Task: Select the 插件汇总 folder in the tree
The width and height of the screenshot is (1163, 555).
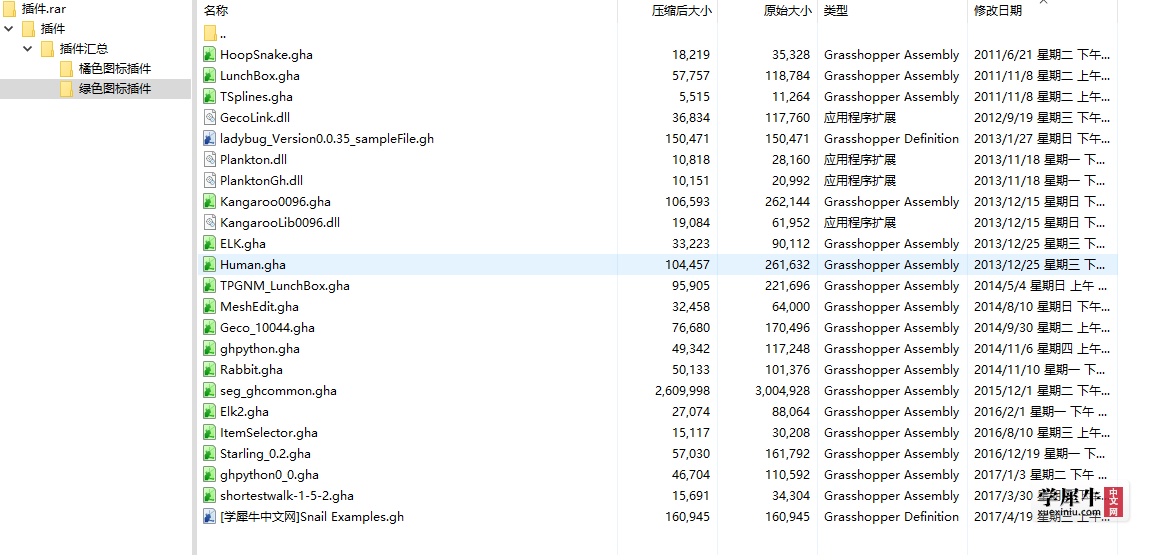Action: 74,49
